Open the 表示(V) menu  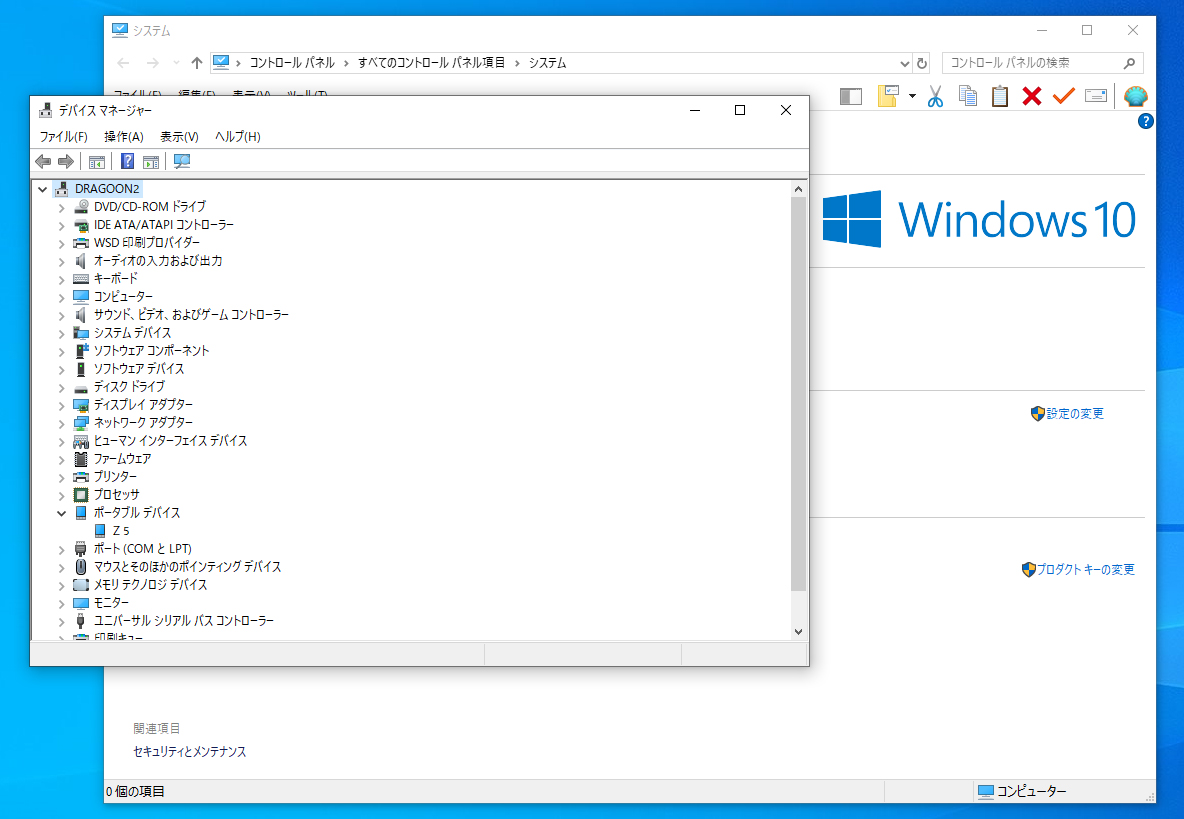tap(179, 136)
